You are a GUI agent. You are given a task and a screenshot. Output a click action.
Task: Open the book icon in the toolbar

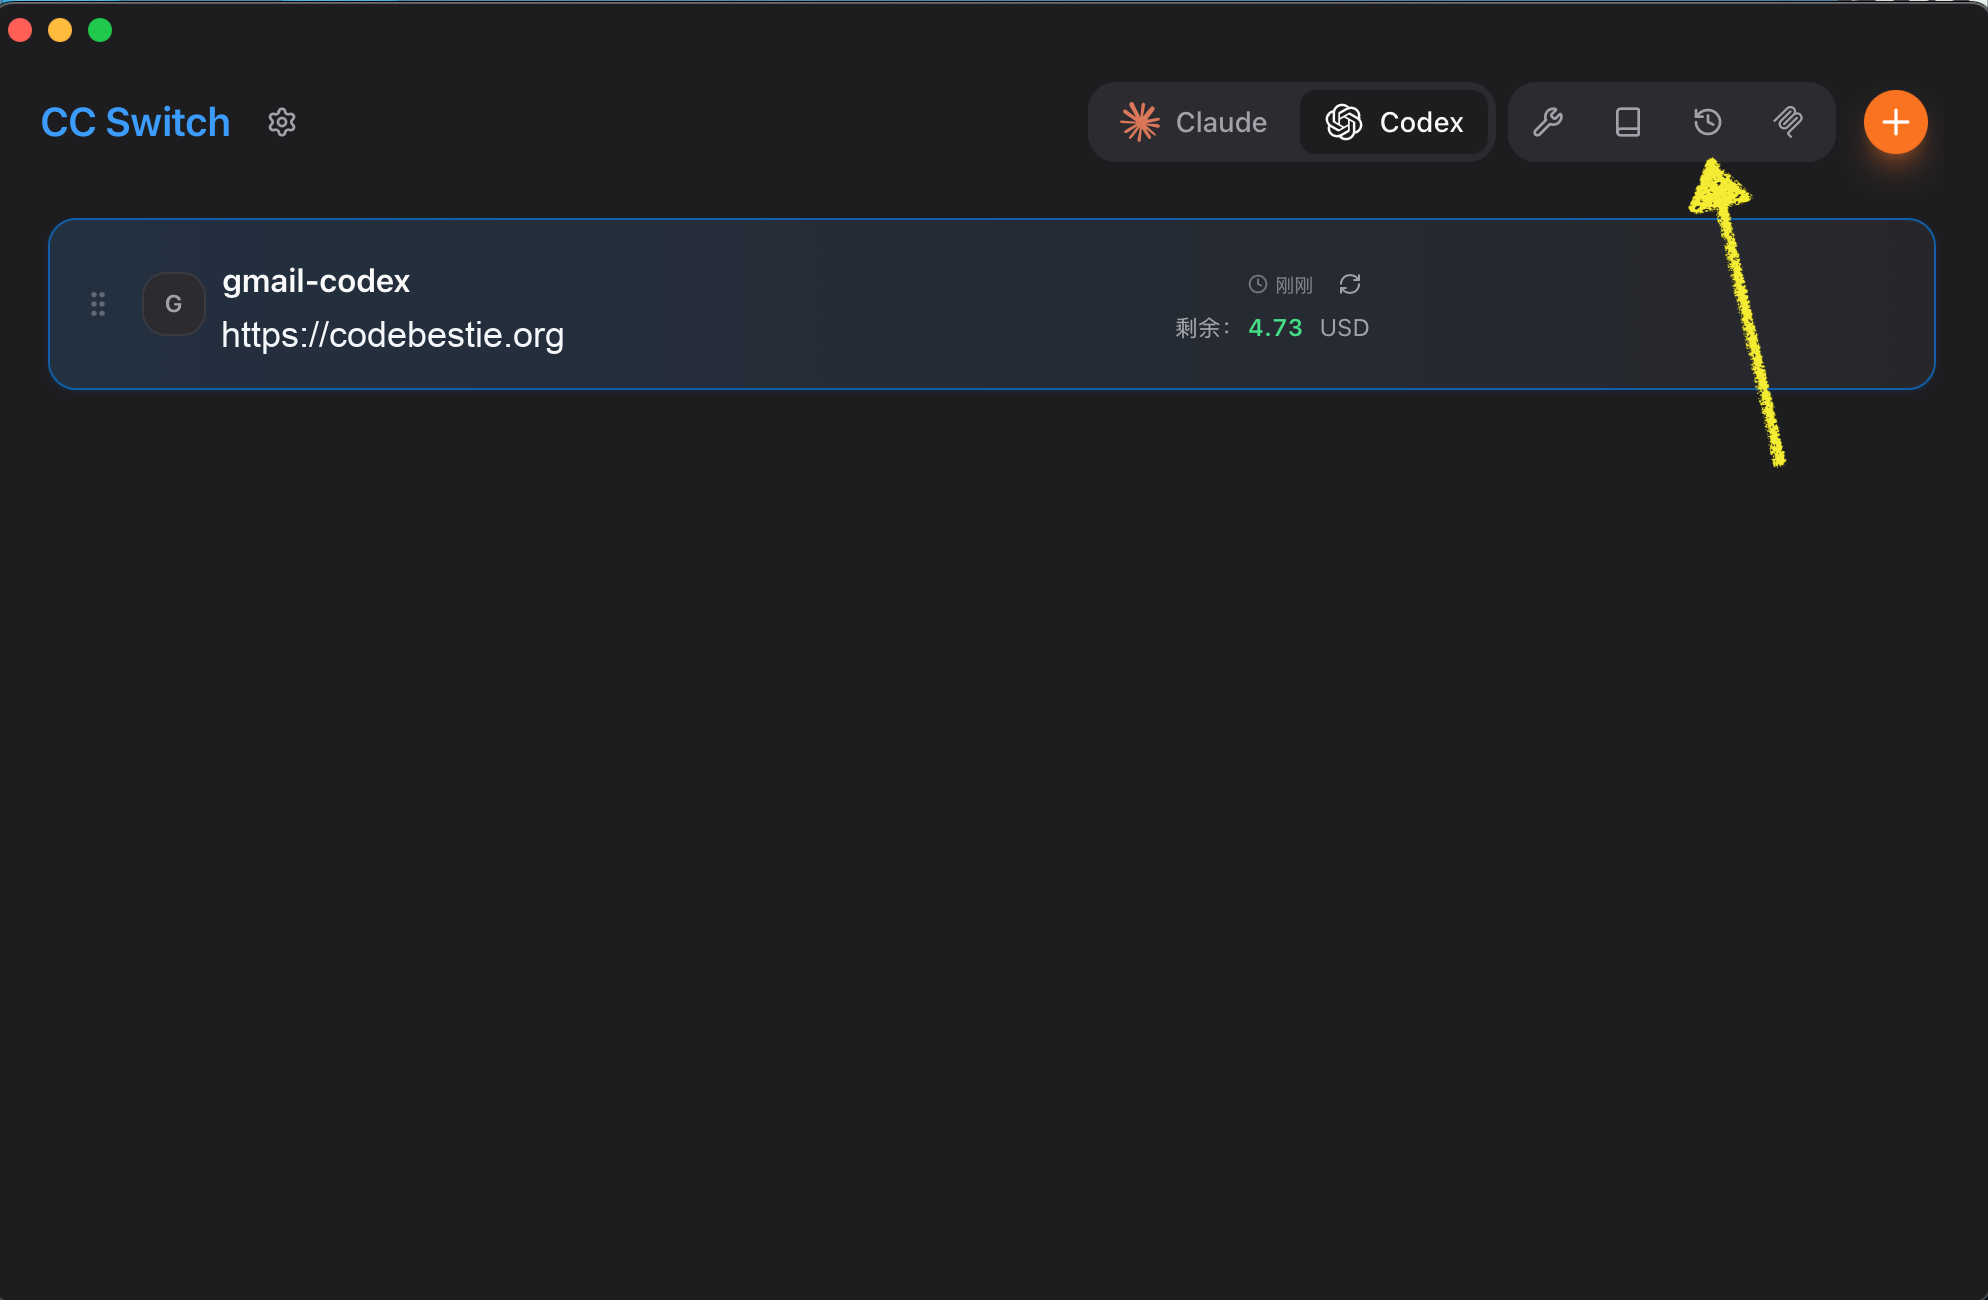[1628, 122]
